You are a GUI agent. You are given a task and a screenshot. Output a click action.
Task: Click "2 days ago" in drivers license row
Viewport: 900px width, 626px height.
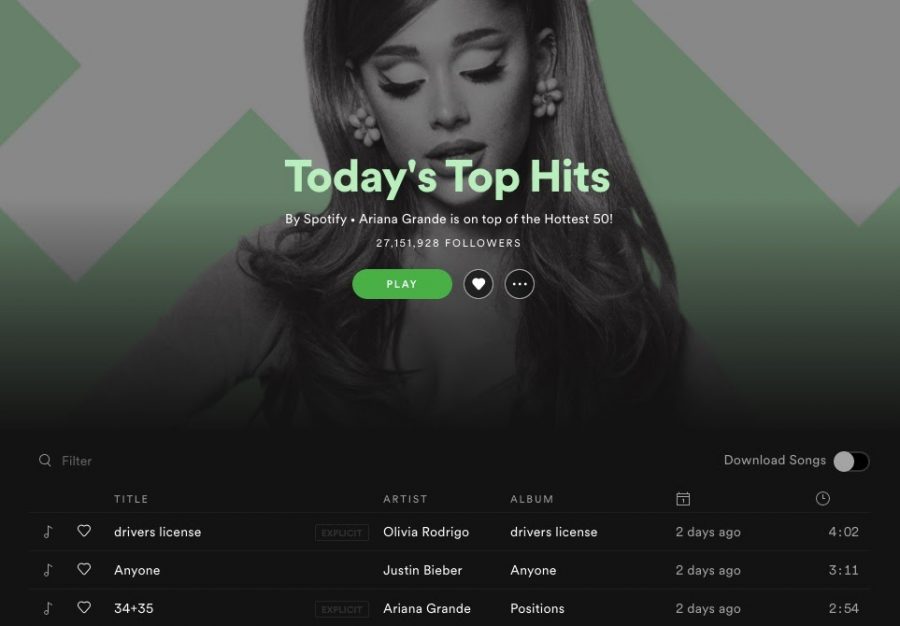[x=708, y=532]
